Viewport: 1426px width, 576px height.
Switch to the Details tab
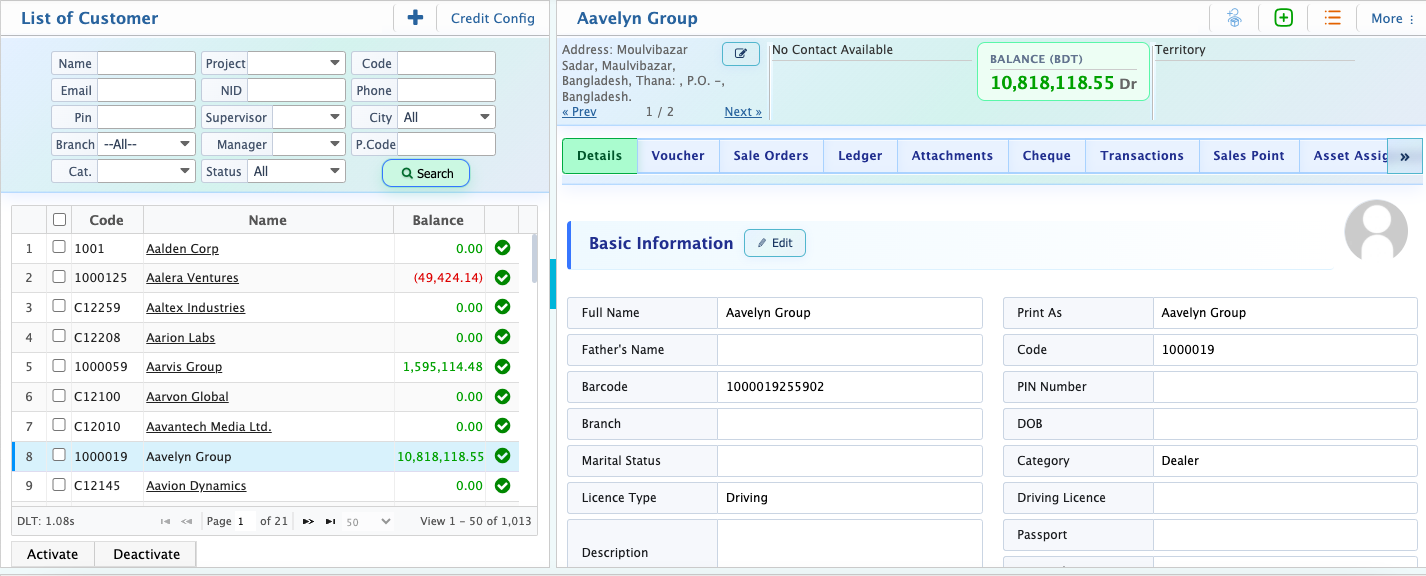coord(600,156)
